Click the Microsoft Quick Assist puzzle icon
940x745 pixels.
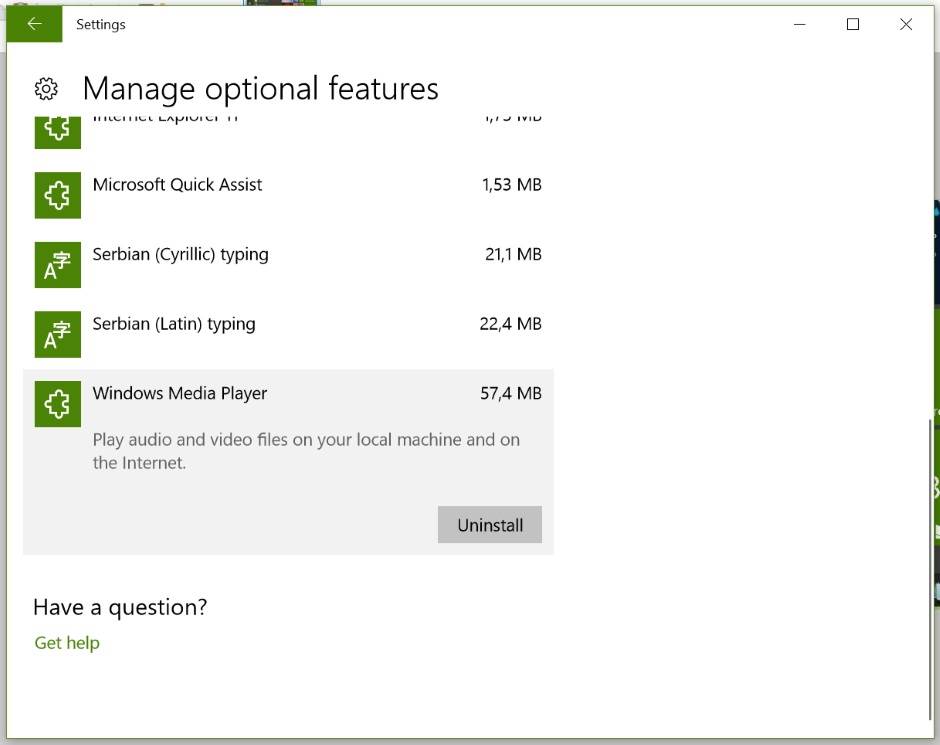(x=58, y=195)
